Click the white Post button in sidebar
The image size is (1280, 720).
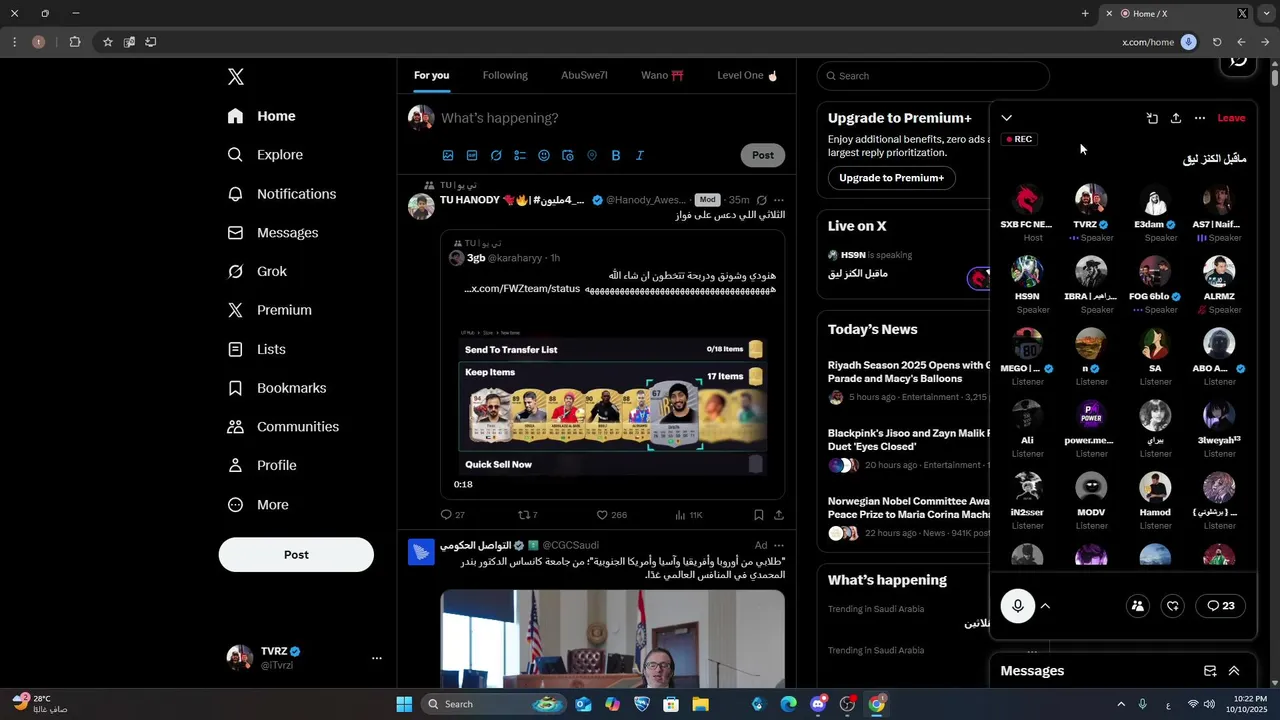(296, 555)
